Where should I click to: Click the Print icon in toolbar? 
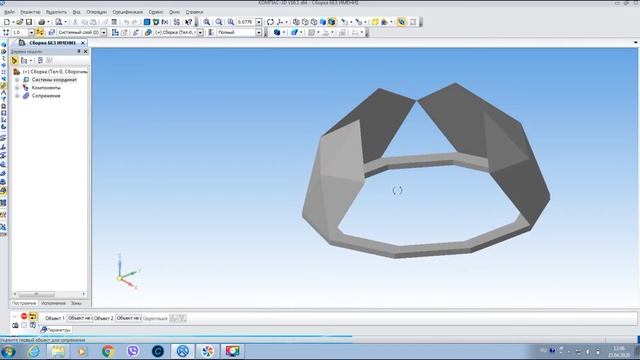(41, 22)
